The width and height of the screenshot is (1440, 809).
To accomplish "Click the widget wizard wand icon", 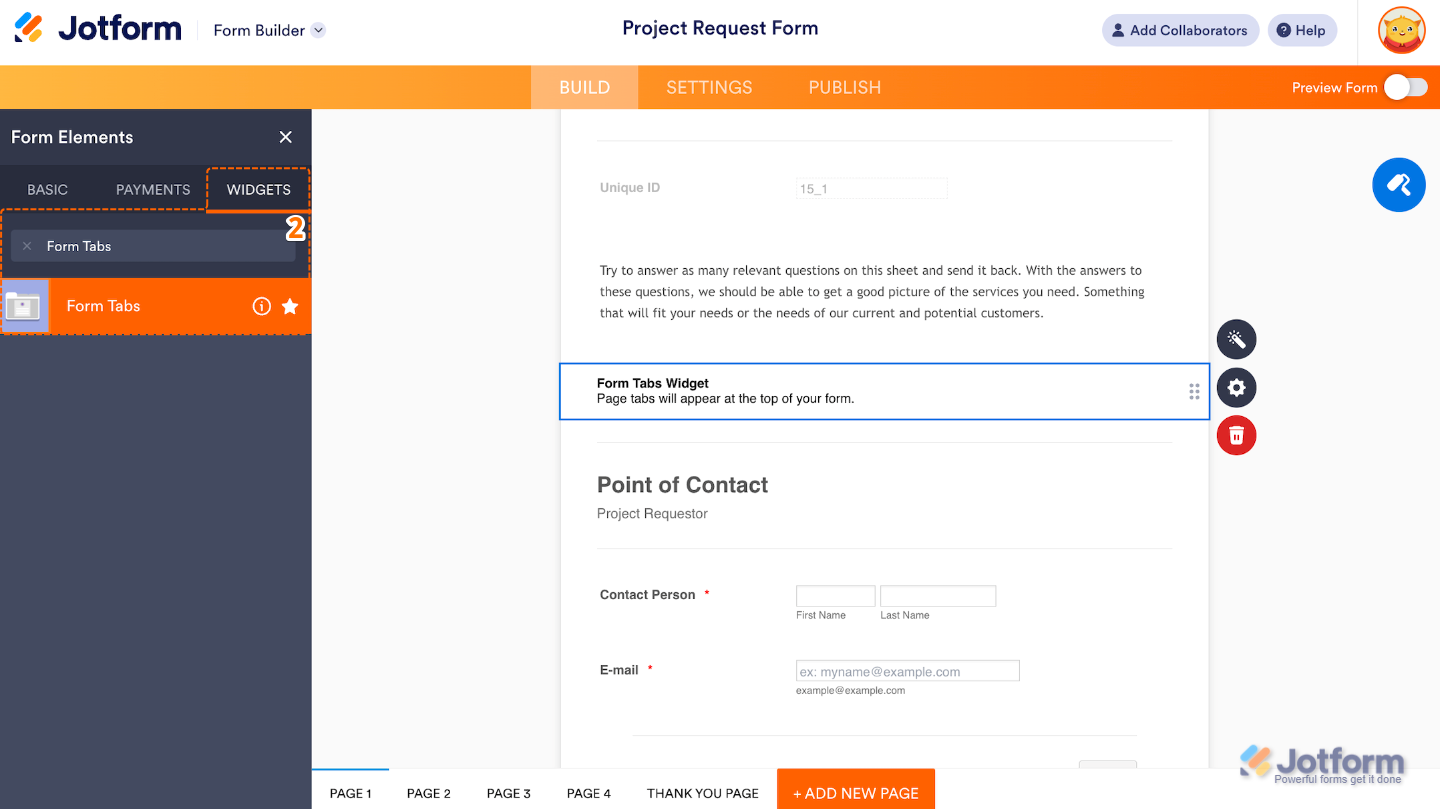I will tap(1236, 340).
